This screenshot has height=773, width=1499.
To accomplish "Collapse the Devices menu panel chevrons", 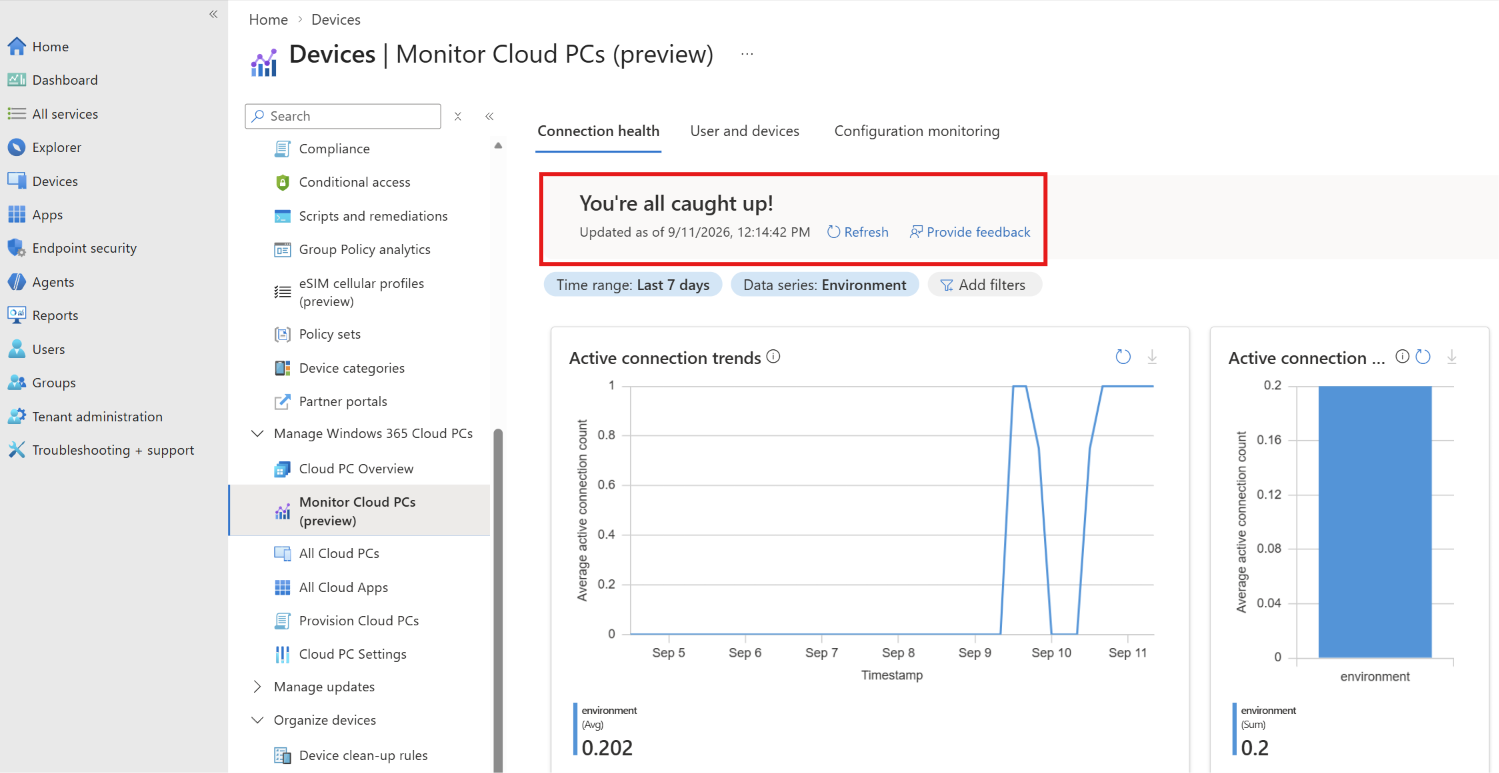I will (x=490, y=116).
